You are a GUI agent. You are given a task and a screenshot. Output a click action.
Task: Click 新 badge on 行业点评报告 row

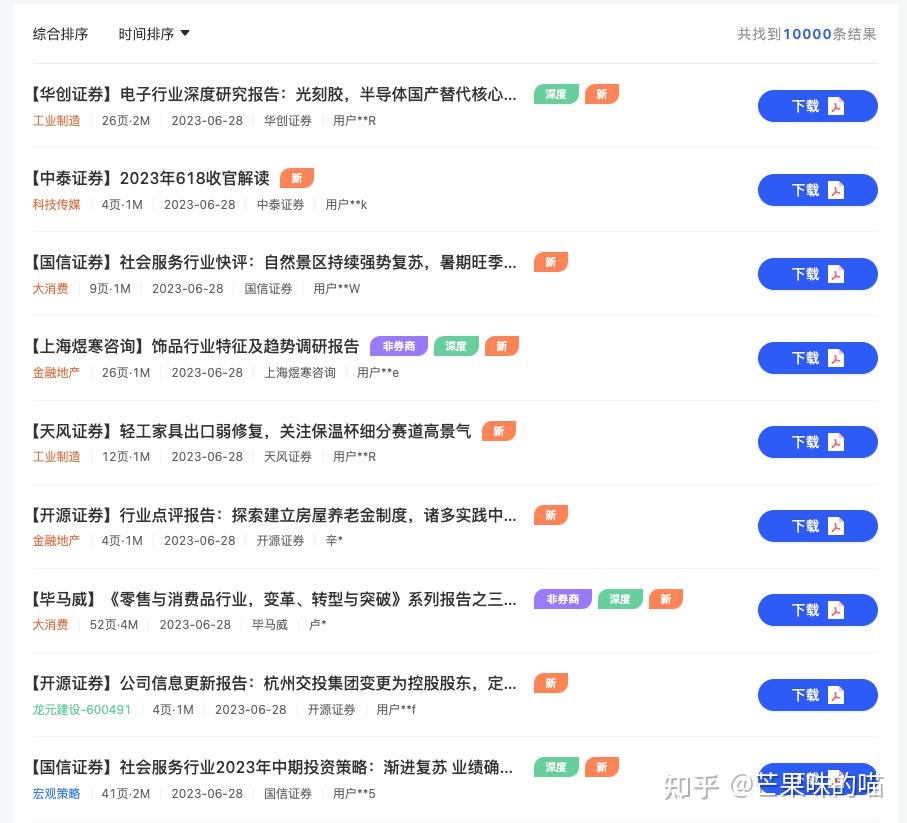click(551, 514)
